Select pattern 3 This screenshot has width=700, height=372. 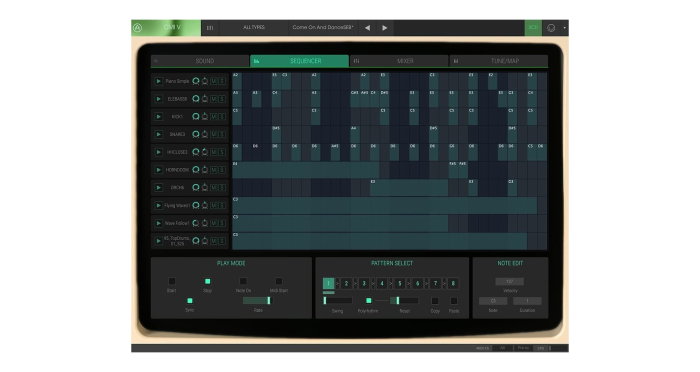pos(364,283)
